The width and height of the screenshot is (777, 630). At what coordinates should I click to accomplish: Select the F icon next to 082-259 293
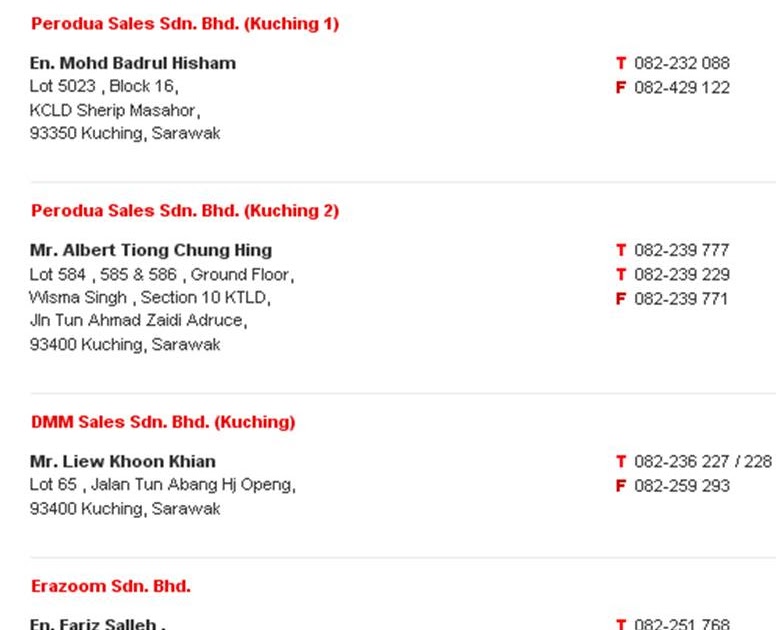(621, 486)
